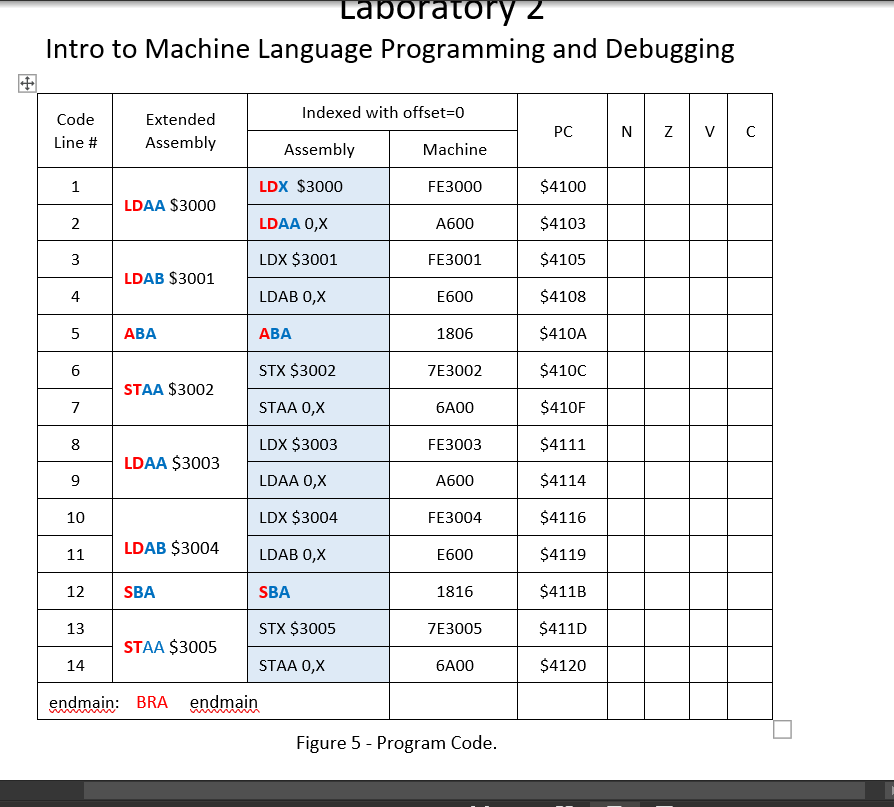Click the heading 'Intro to Machine Language Programming and Debugging'
This screenshot has height=807, width=894.
coord(390,48)
